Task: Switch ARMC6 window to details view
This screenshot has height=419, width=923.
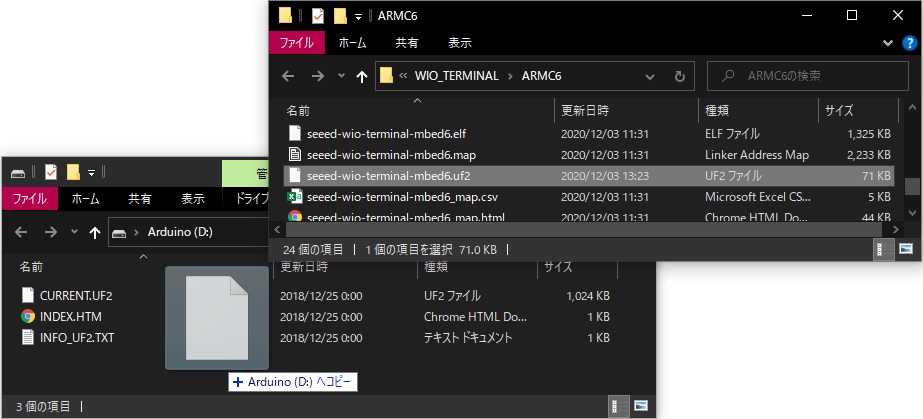Action: 884,250
